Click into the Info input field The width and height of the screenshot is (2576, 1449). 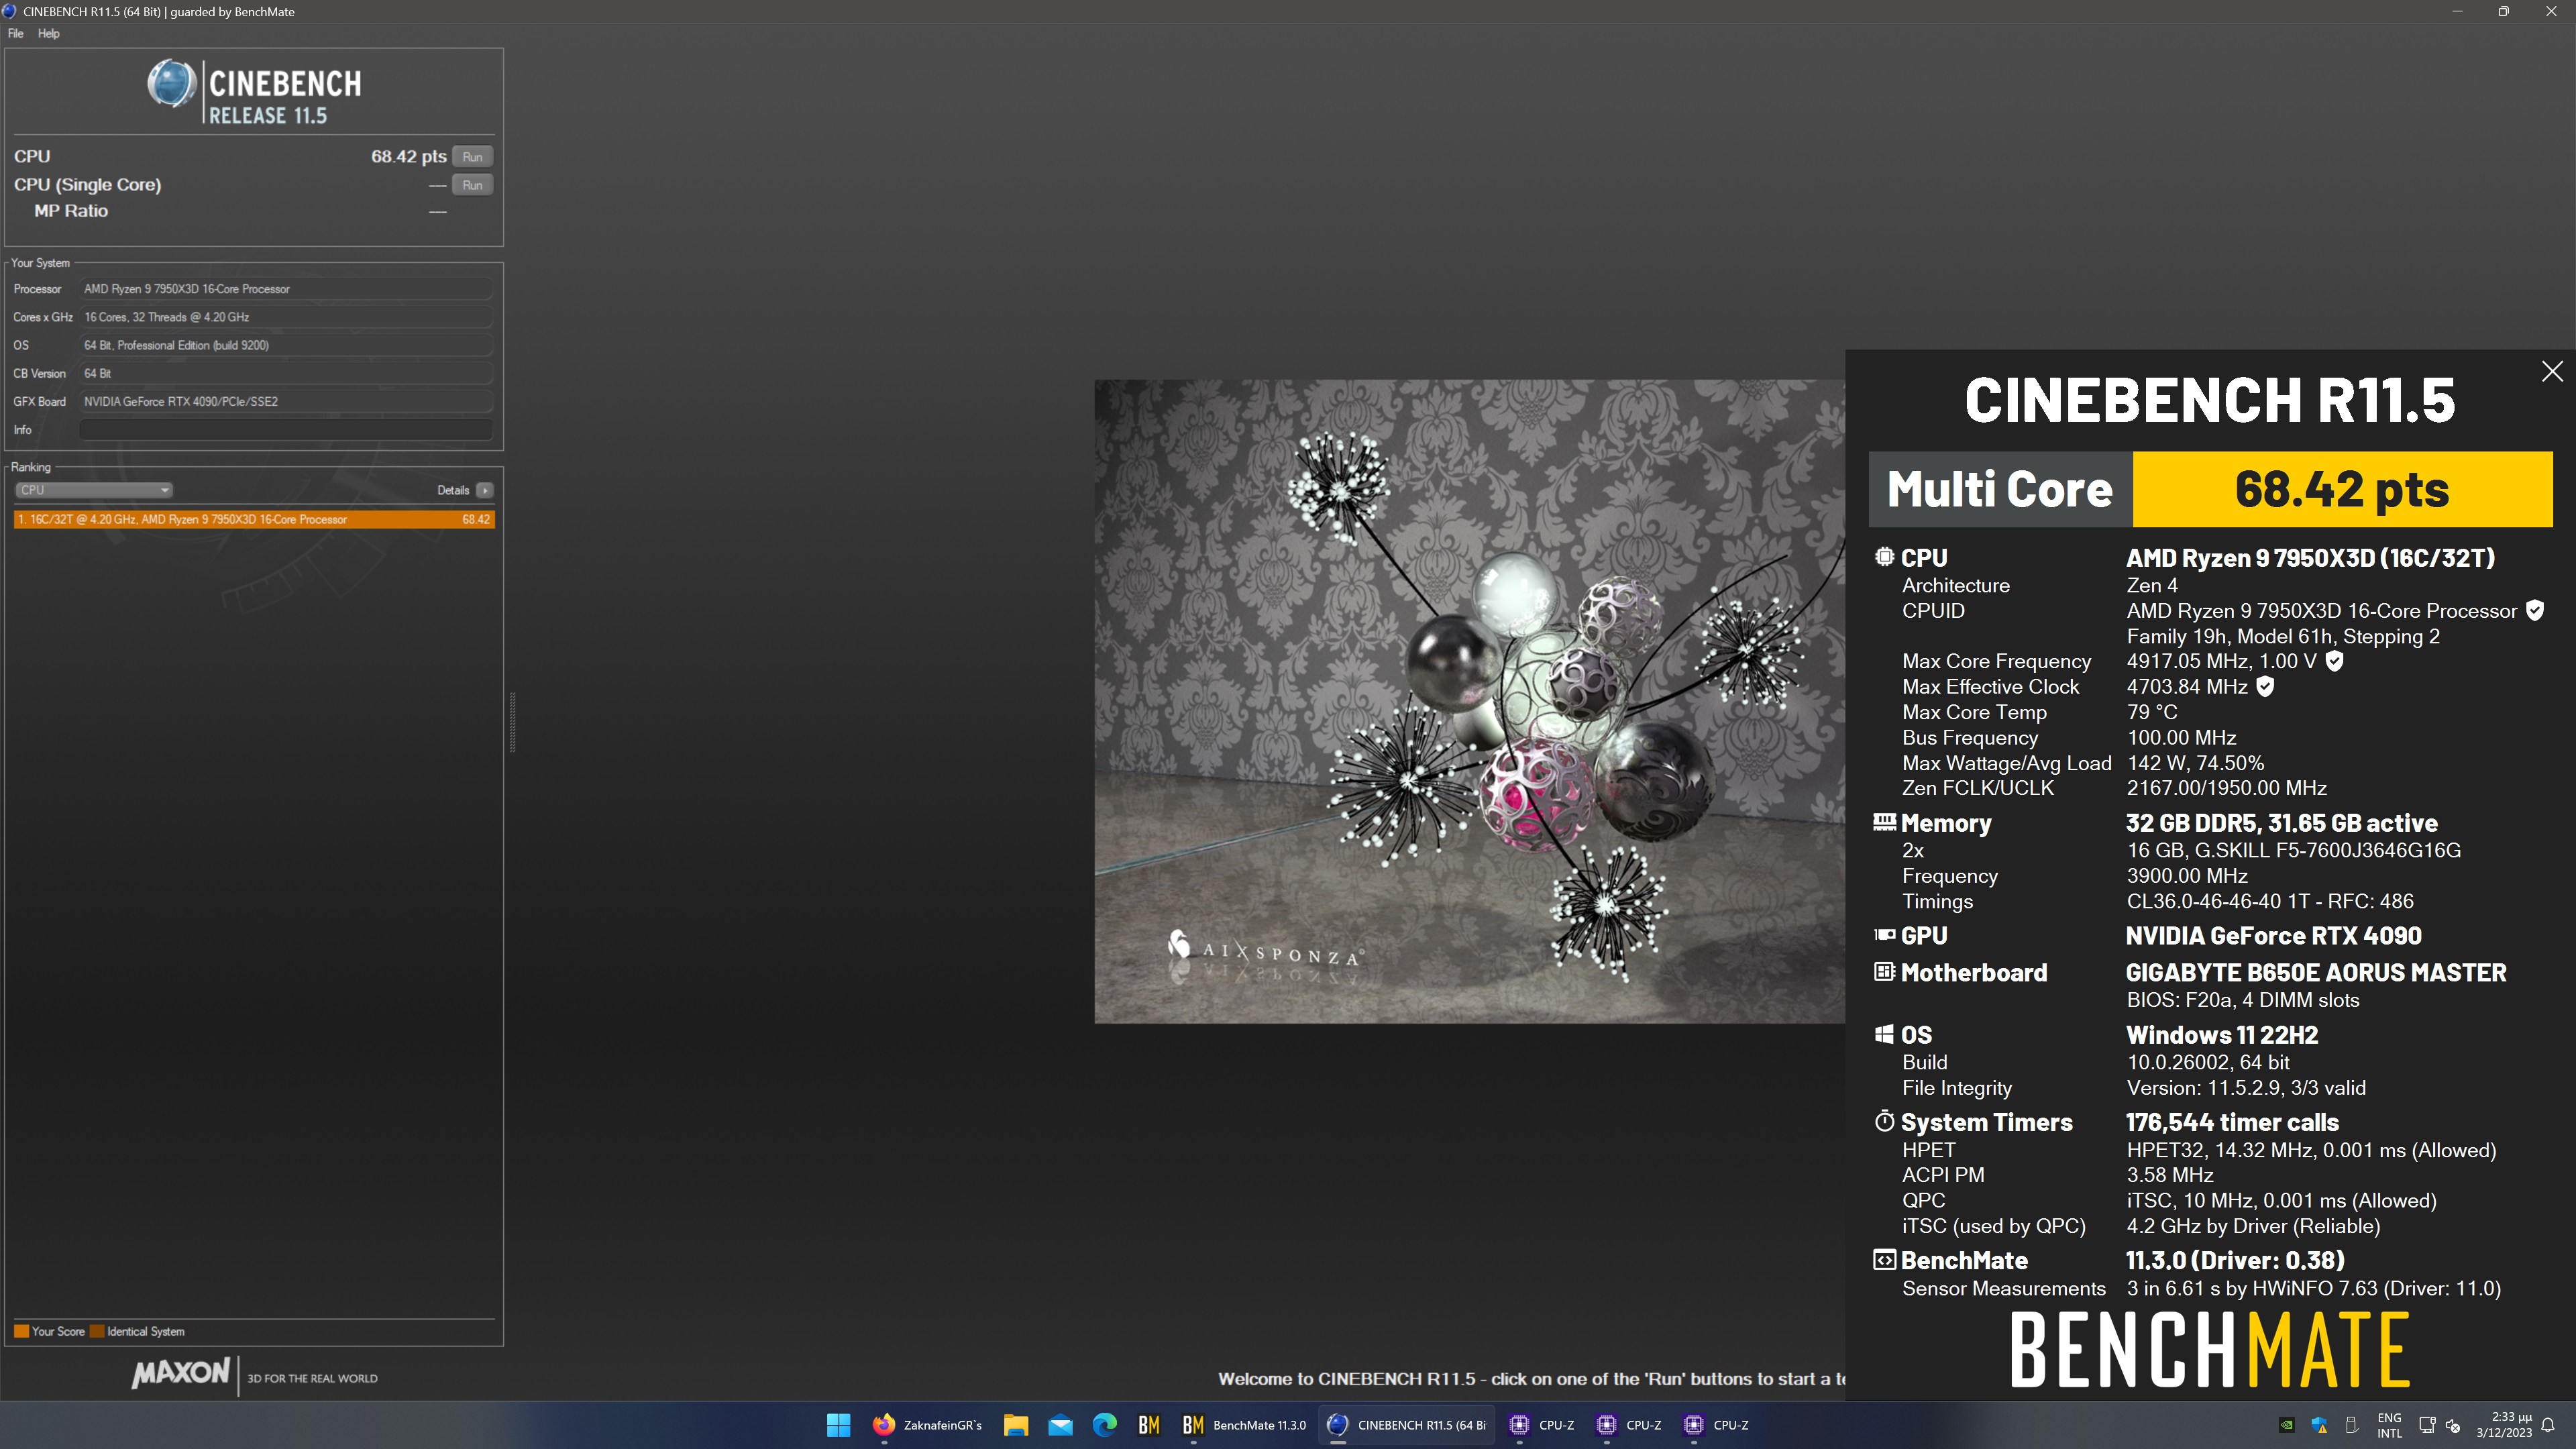point(286,430)
